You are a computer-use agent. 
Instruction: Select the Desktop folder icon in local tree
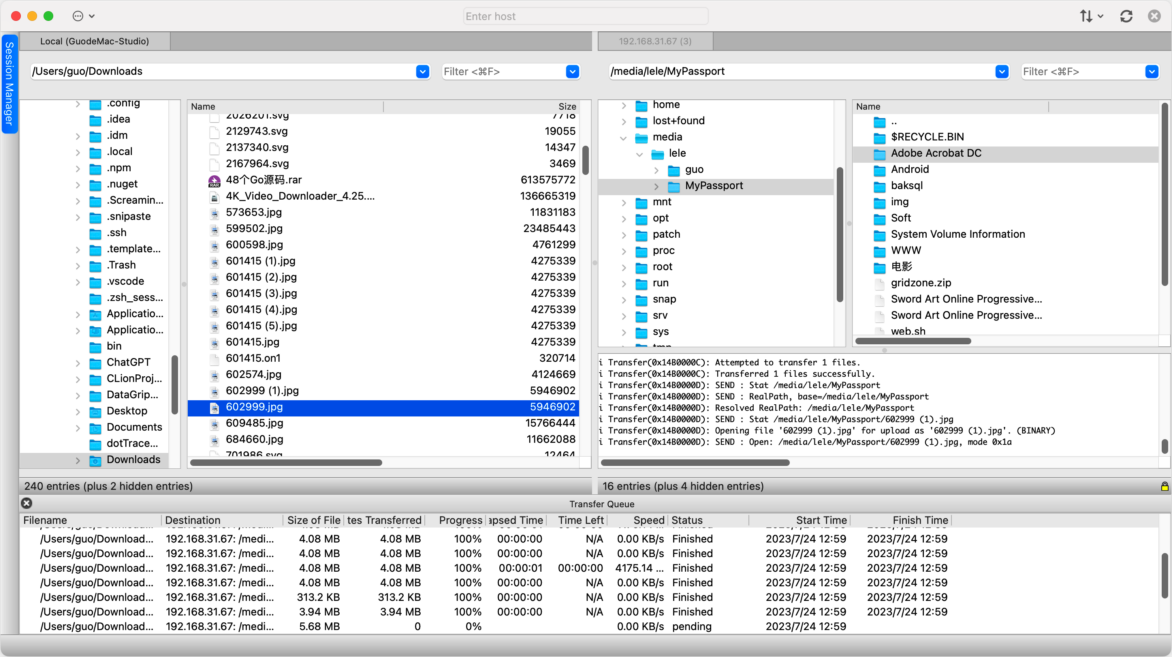(x=96, y=411)
